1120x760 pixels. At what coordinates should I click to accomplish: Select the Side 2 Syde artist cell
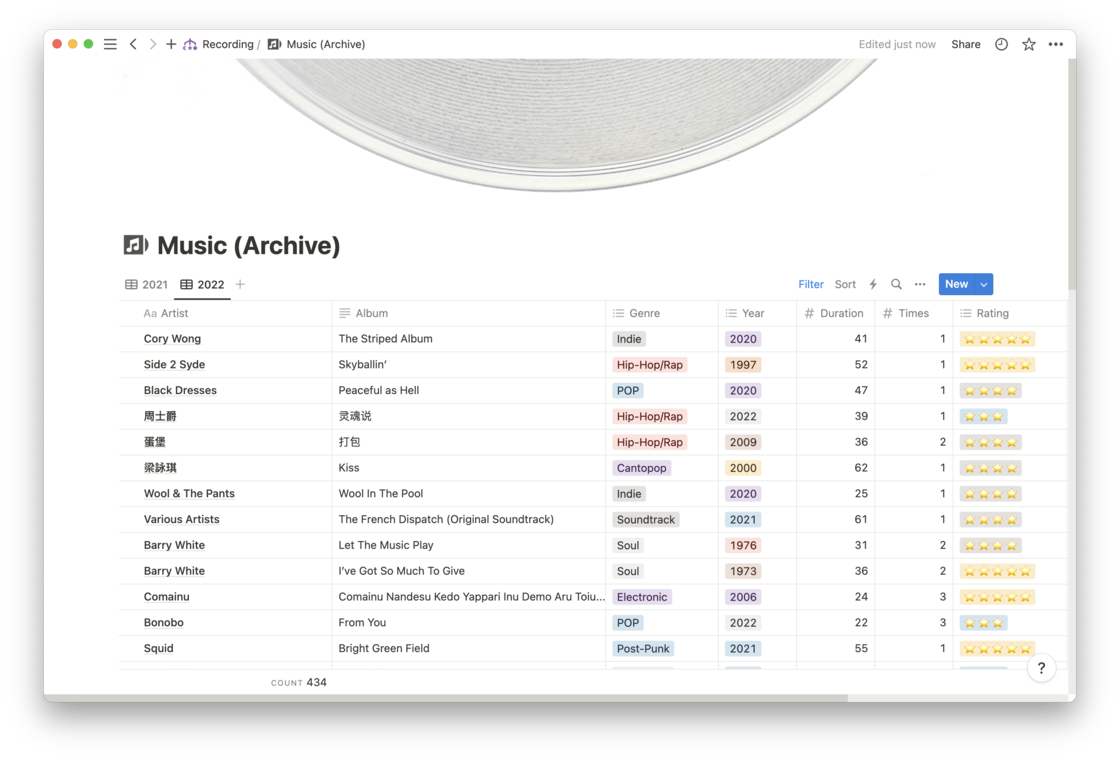click(226, 364)
